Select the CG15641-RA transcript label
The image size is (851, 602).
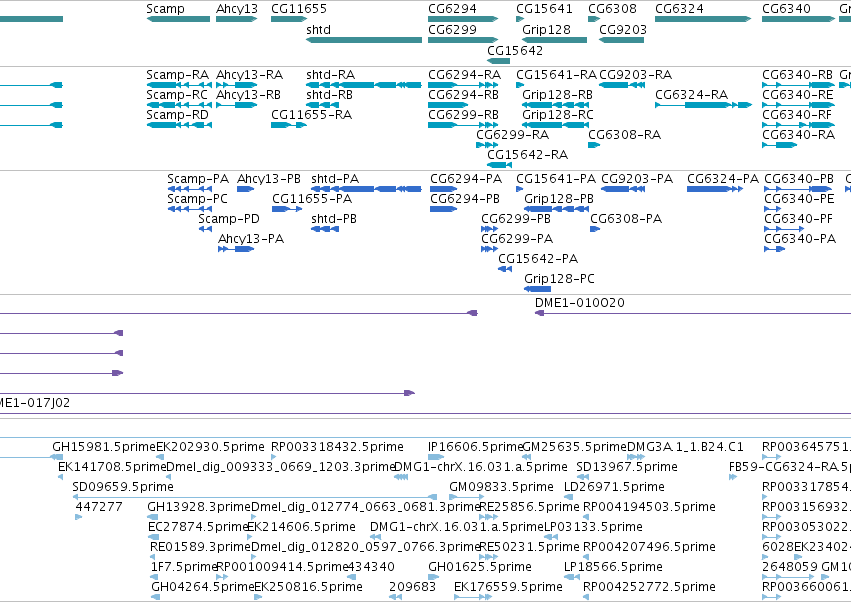556,75
